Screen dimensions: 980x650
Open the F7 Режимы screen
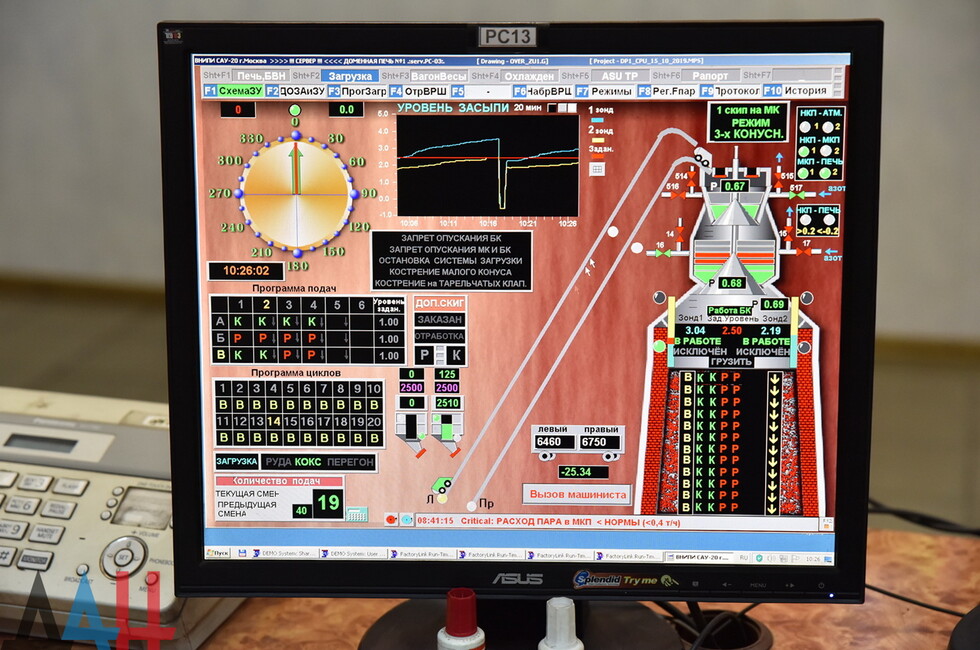(x=604, y=91)
